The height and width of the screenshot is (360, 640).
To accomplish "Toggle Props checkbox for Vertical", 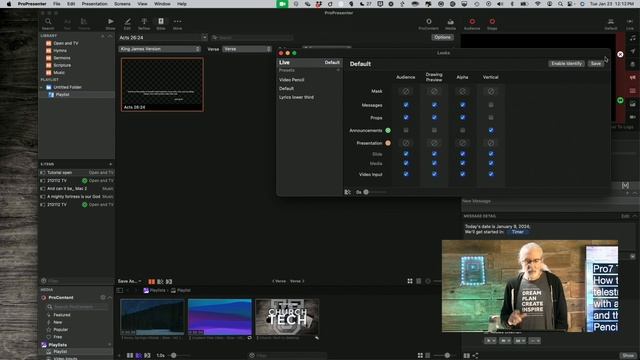I will pyautogui.click(x=491, y=118).
